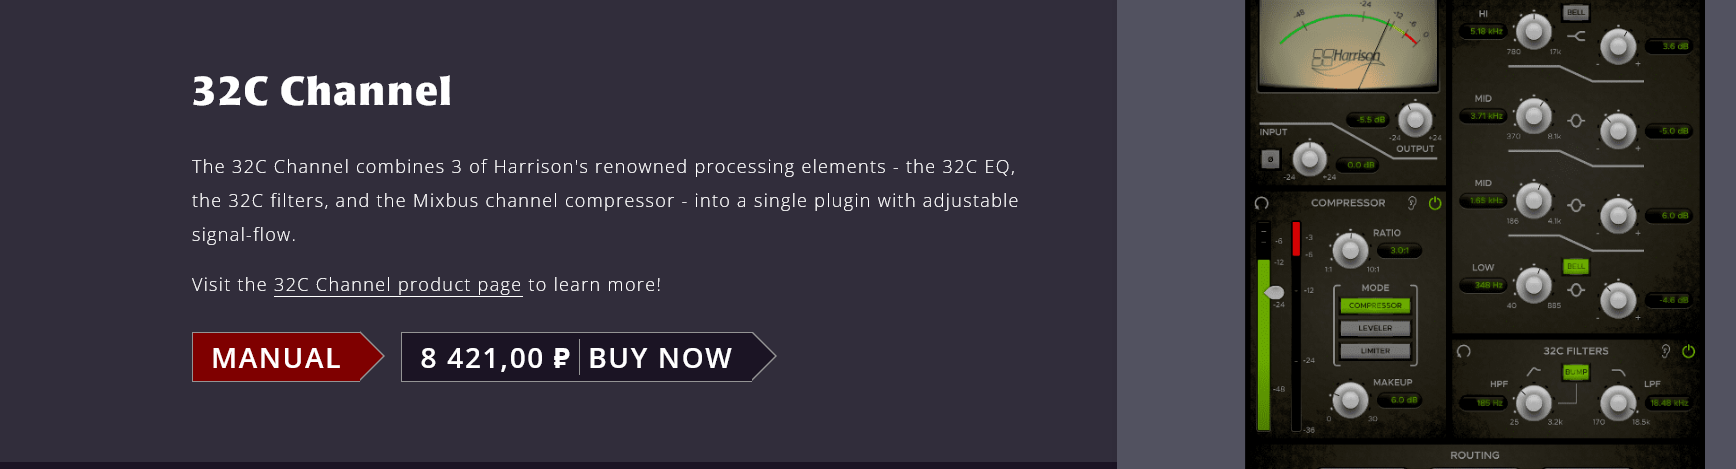Toggle the LOW band BELL button
This screenshot has width=1736, height=469.
click(1576, 267)
